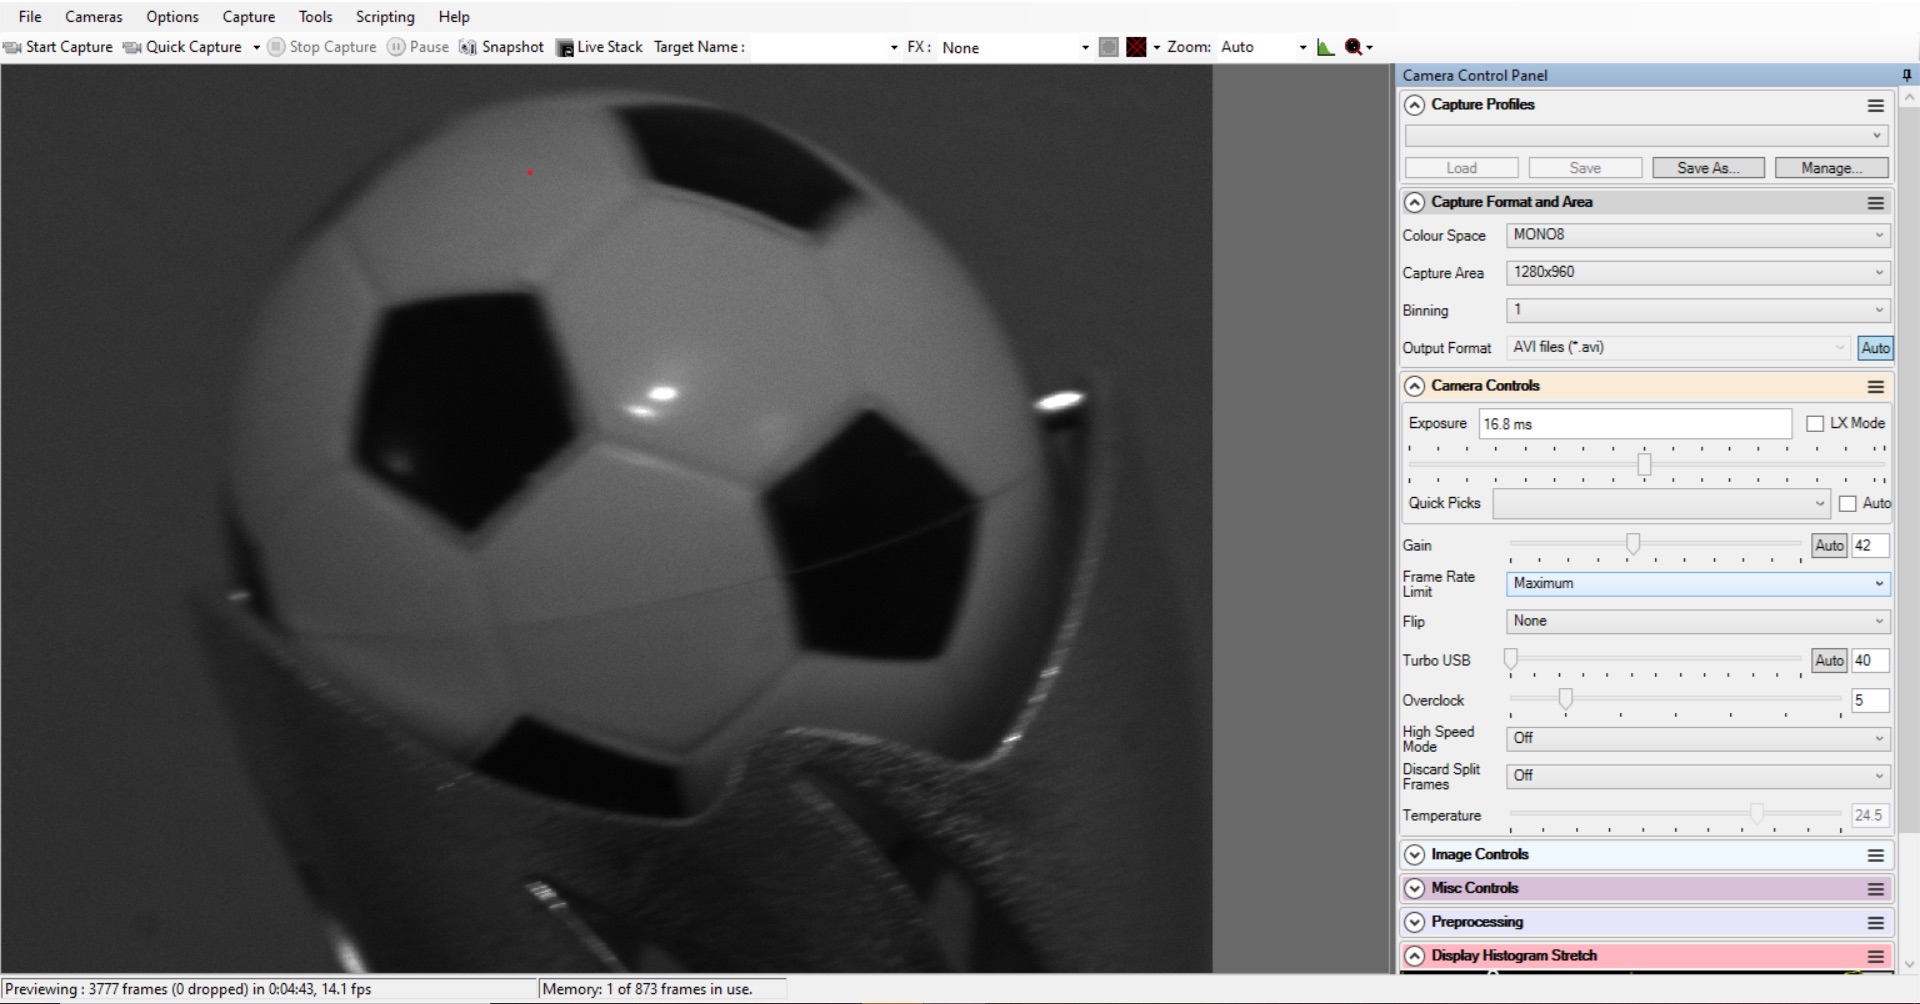1920x1004 pixels.
Task: Check the Auto box next to Quick Picks
Action: click(x=1849, y=504)
